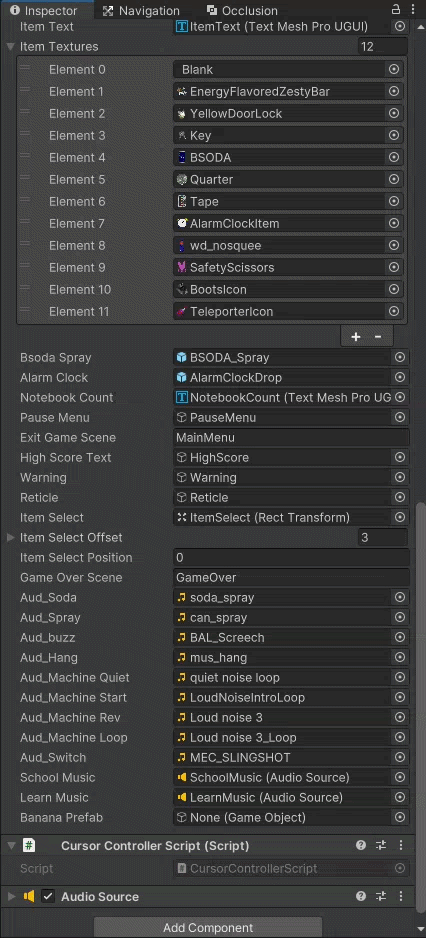426x938 pixels.
Task: Click the Add Component button
Action: (x=208, y=928)
